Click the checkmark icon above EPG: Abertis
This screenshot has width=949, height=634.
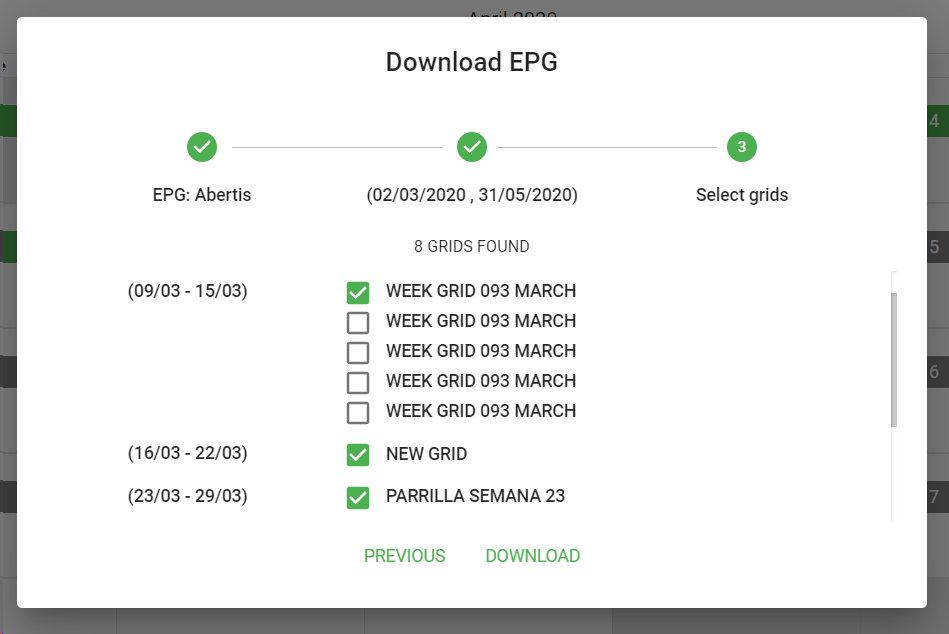202,147
